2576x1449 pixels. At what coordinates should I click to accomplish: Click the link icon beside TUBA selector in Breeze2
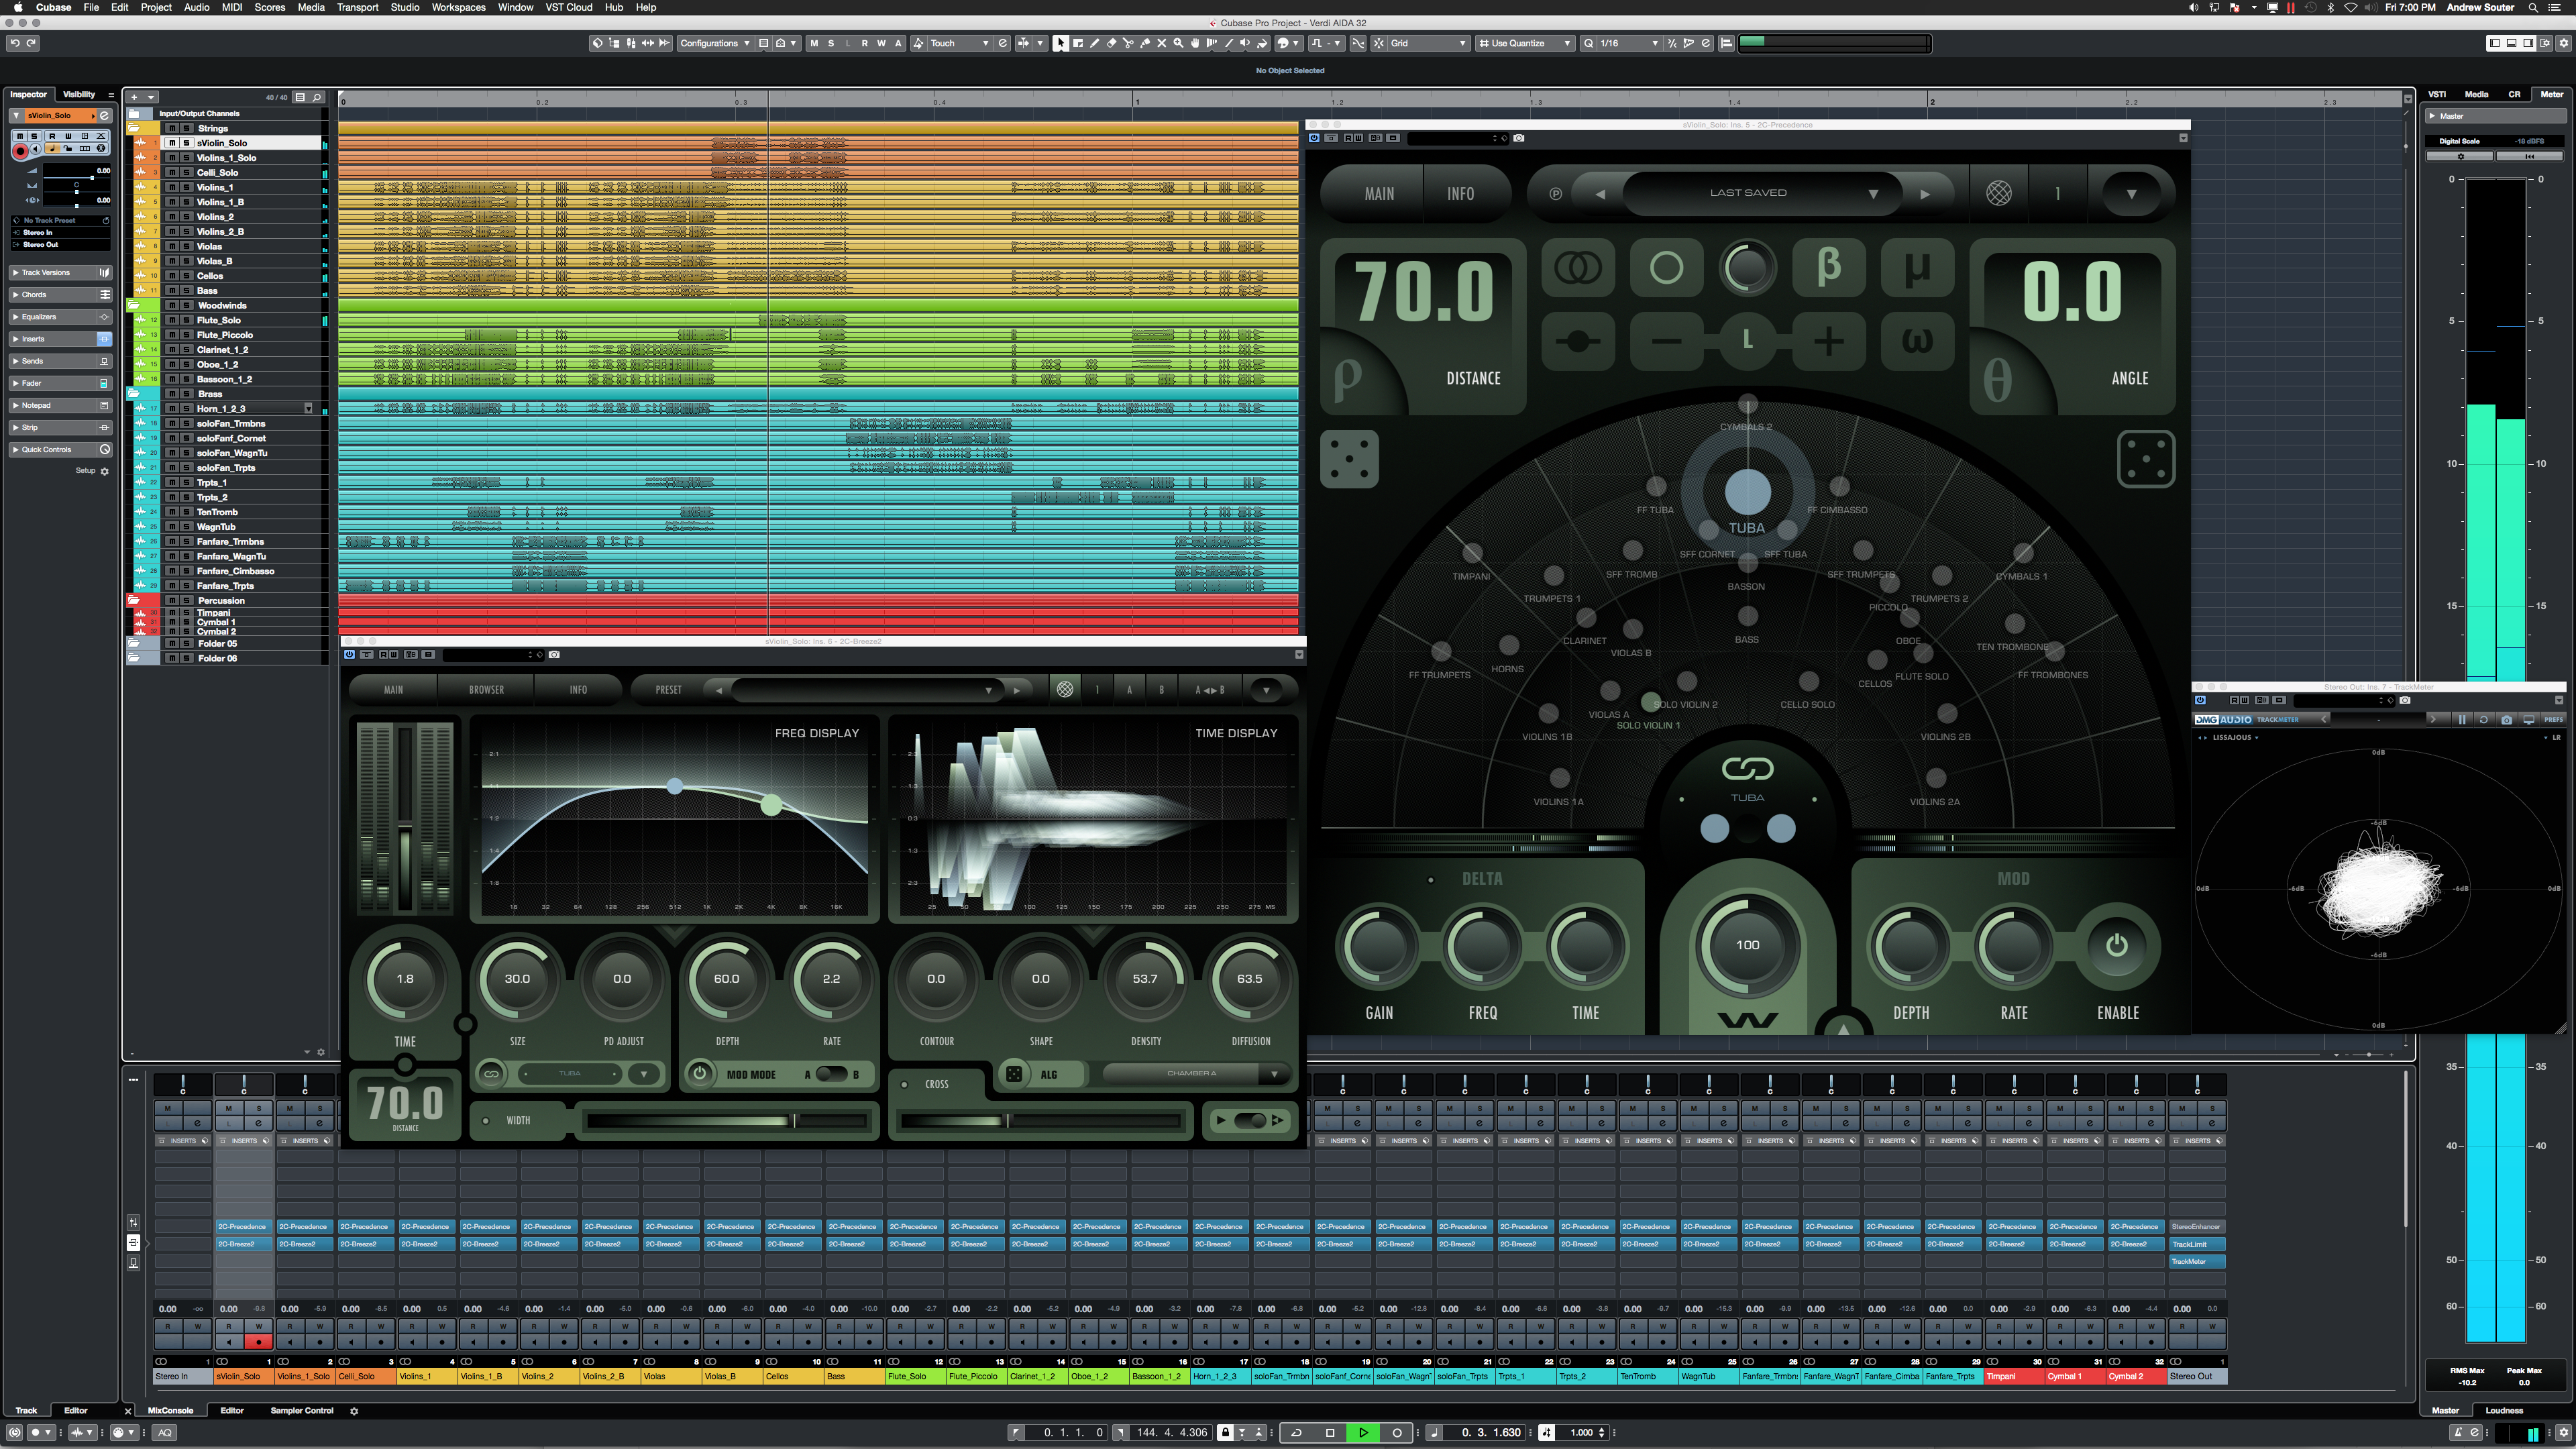(x=491, y=1074)
